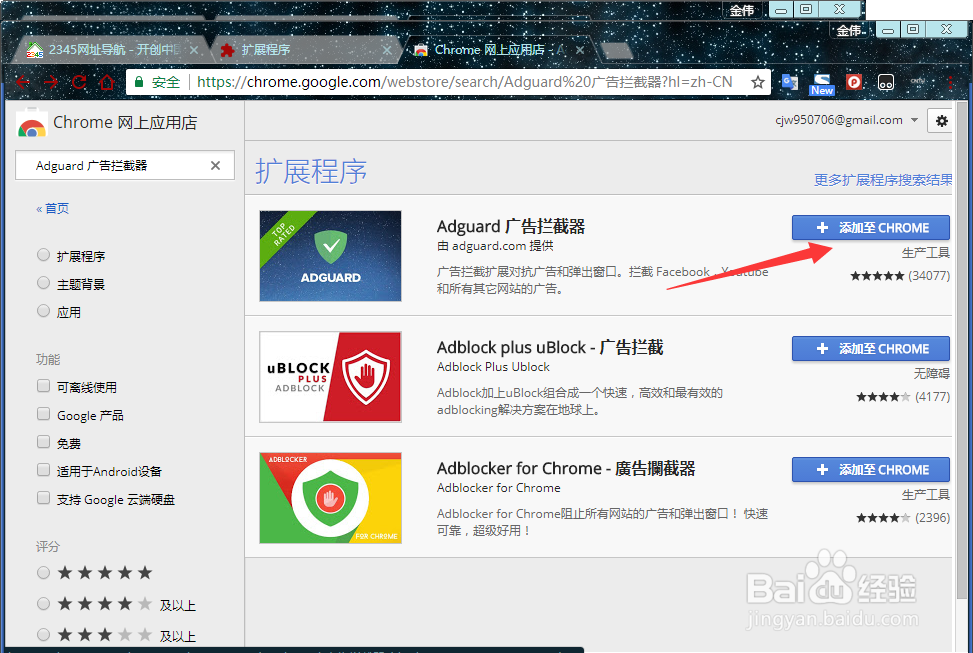Viewport: 973px width, 653px height.
Task: Open the extension icon labeled New
Action: tap(822, 84)
